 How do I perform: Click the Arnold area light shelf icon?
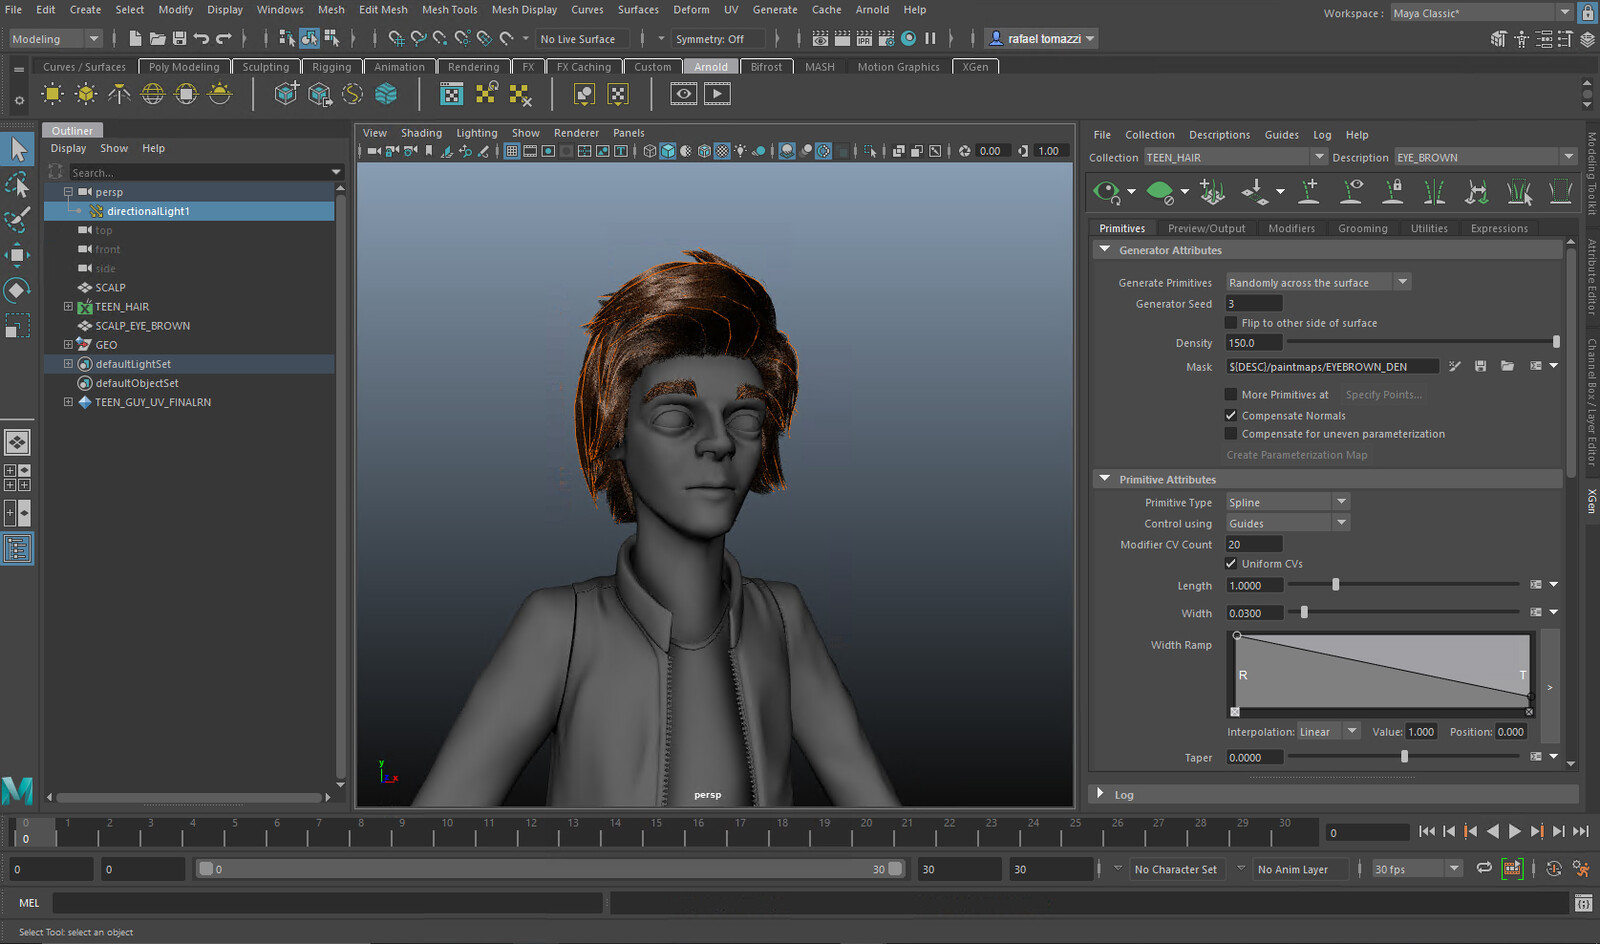52,94
